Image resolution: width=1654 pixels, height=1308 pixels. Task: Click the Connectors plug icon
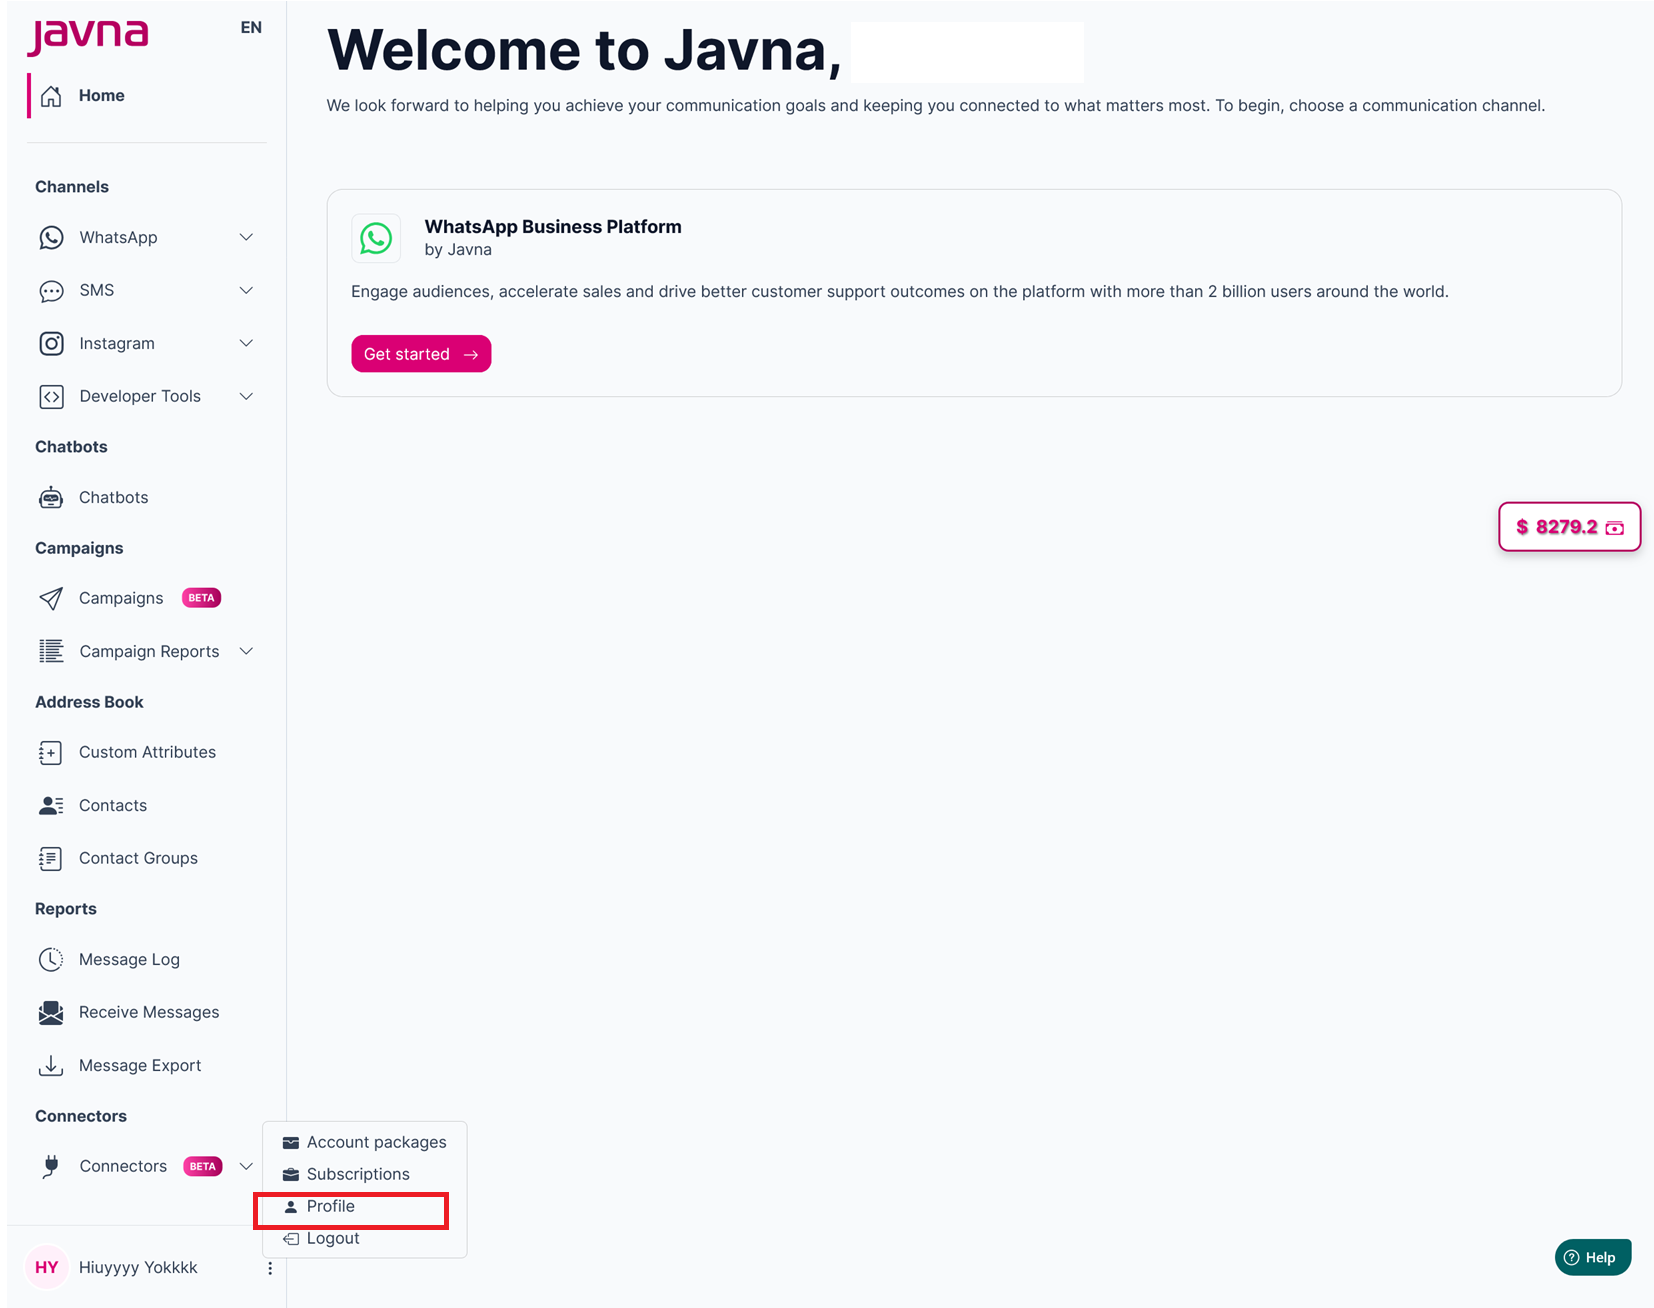[x=51, y=1166]
